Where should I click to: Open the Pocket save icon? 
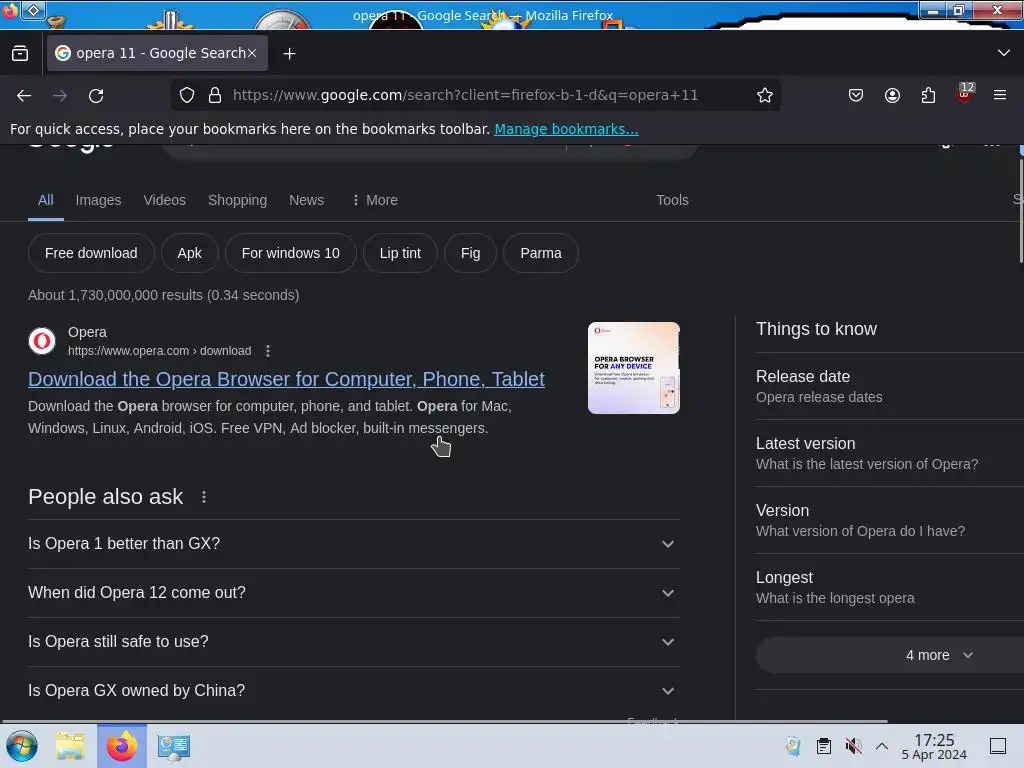coord(856,95)
